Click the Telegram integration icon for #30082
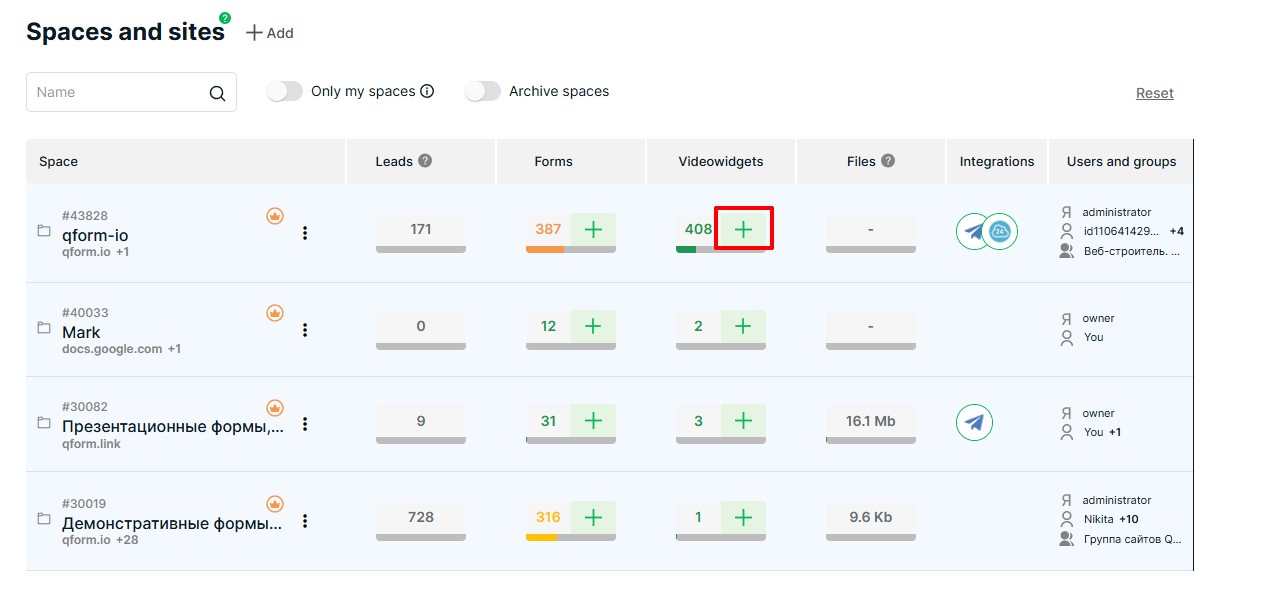This screenshot has height=616, width=1265. pos(974,422)
